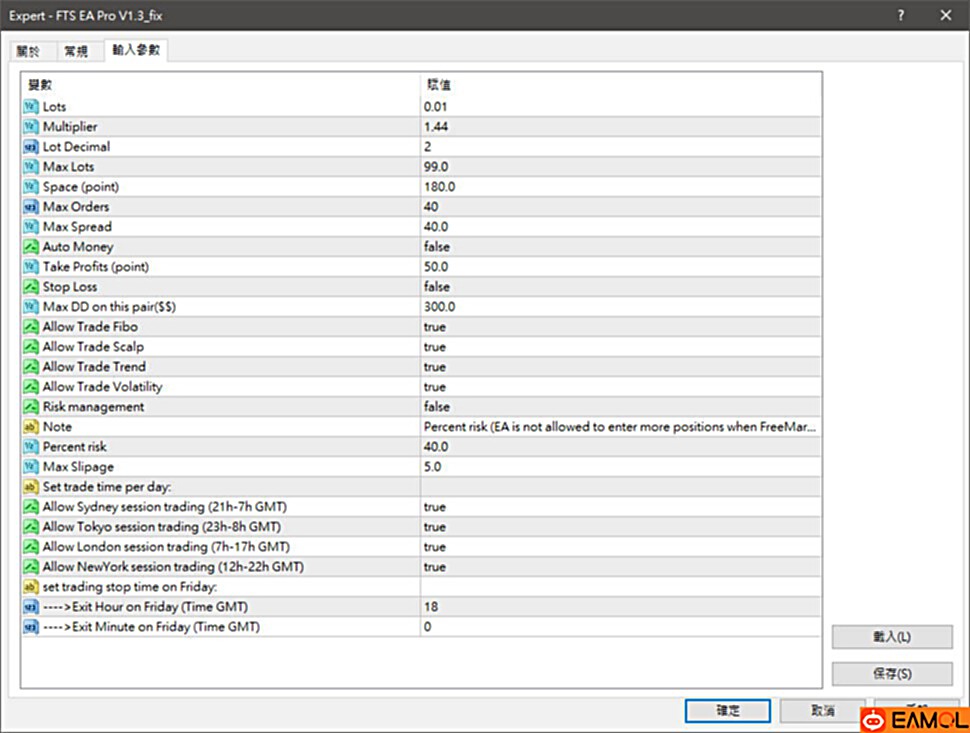This screenshot has width=970, height=733.
Task: Click the icon beside Max DD on this pair
Action: pos(31,307)
